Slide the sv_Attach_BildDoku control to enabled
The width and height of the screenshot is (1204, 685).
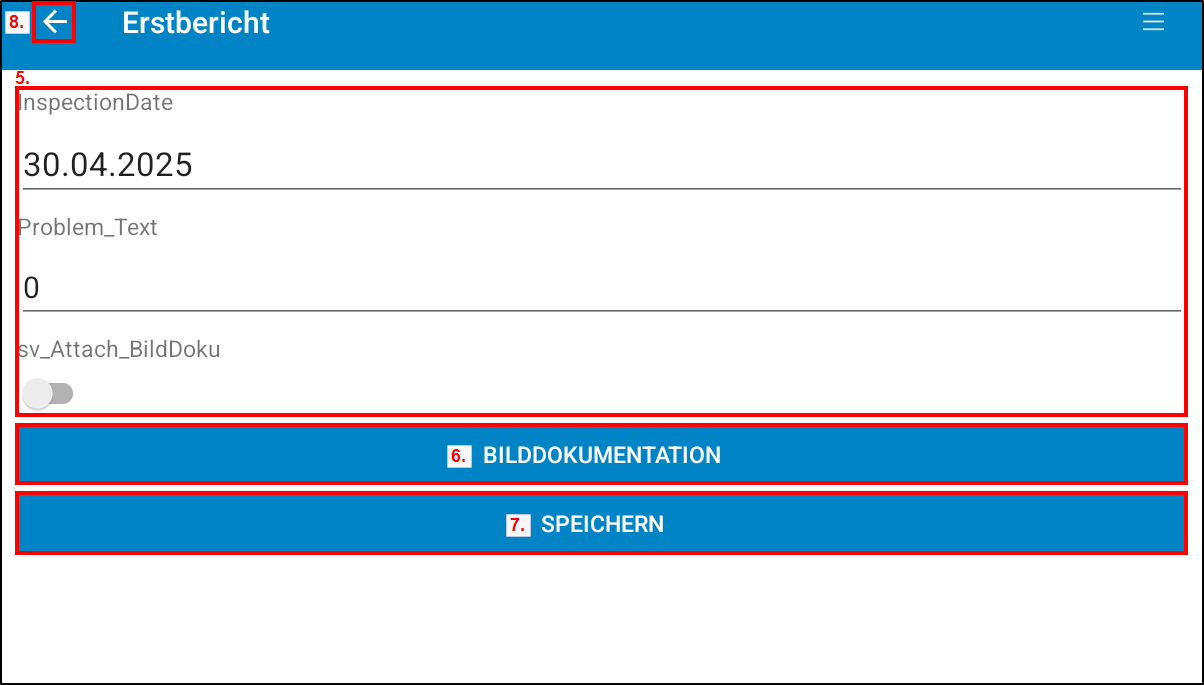[x=46, y=394]
